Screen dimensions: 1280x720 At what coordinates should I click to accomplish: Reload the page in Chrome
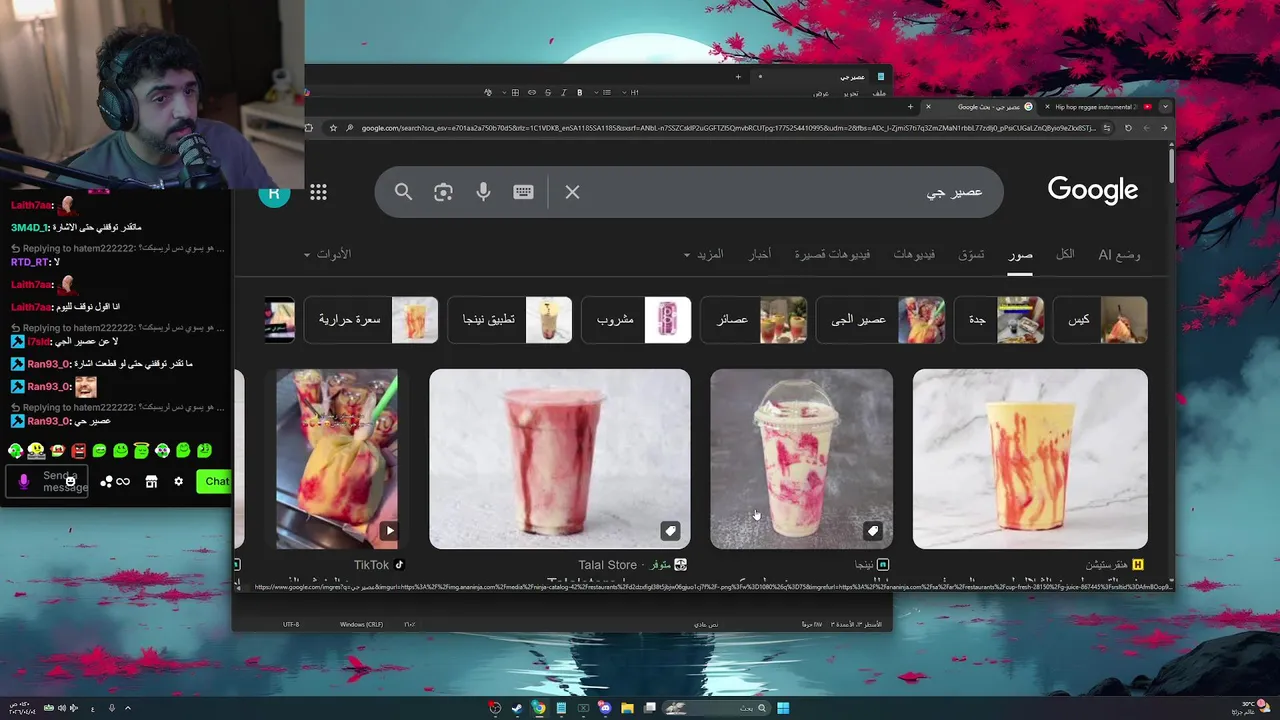(1128, 128)
